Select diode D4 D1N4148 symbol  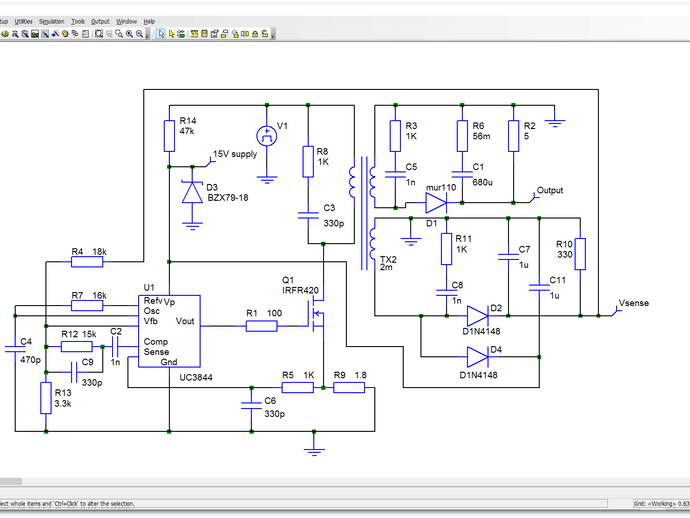coord(477,356)
